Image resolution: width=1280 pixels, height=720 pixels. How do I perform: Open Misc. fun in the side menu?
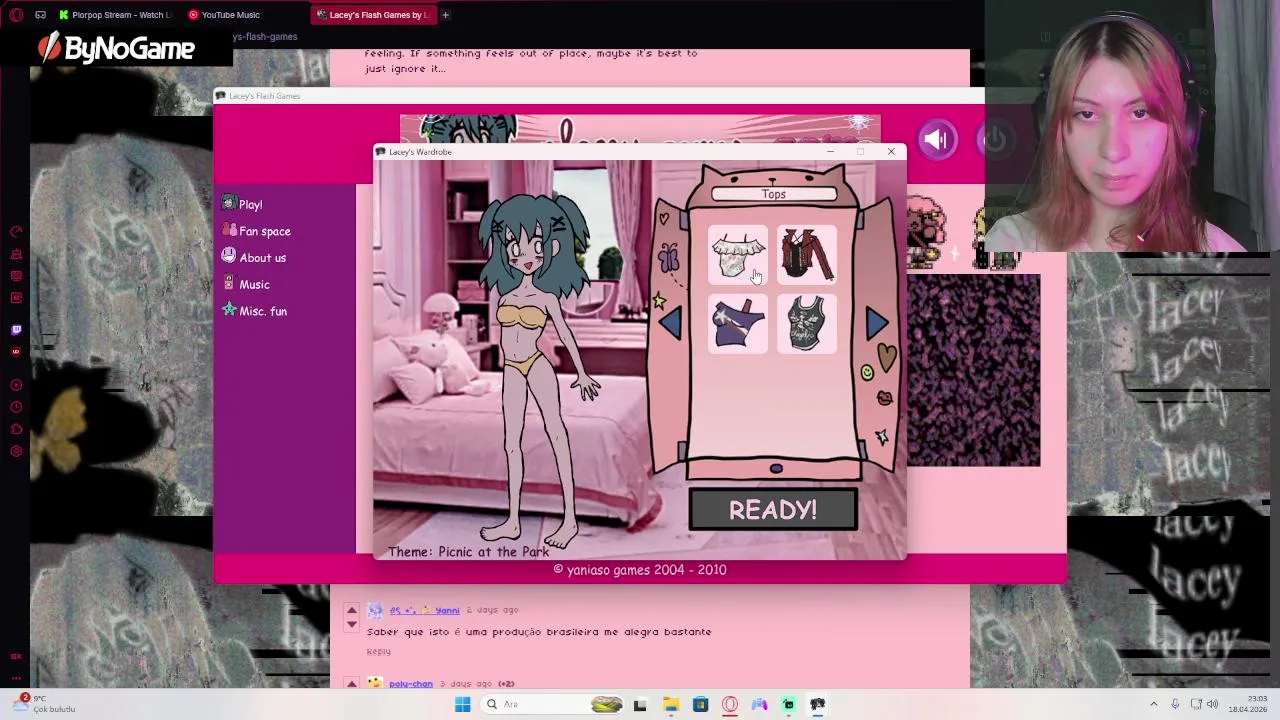(255, 311)
